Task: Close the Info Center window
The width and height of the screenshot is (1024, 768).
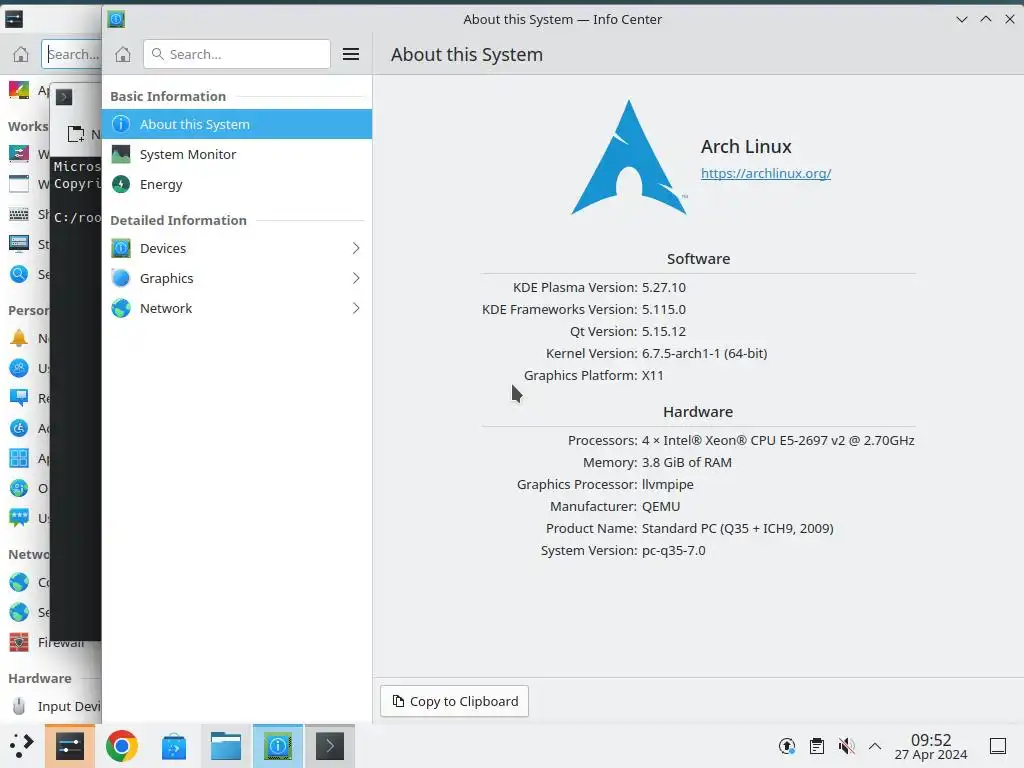Action: pyautogui.click(x=1010, y=20)
